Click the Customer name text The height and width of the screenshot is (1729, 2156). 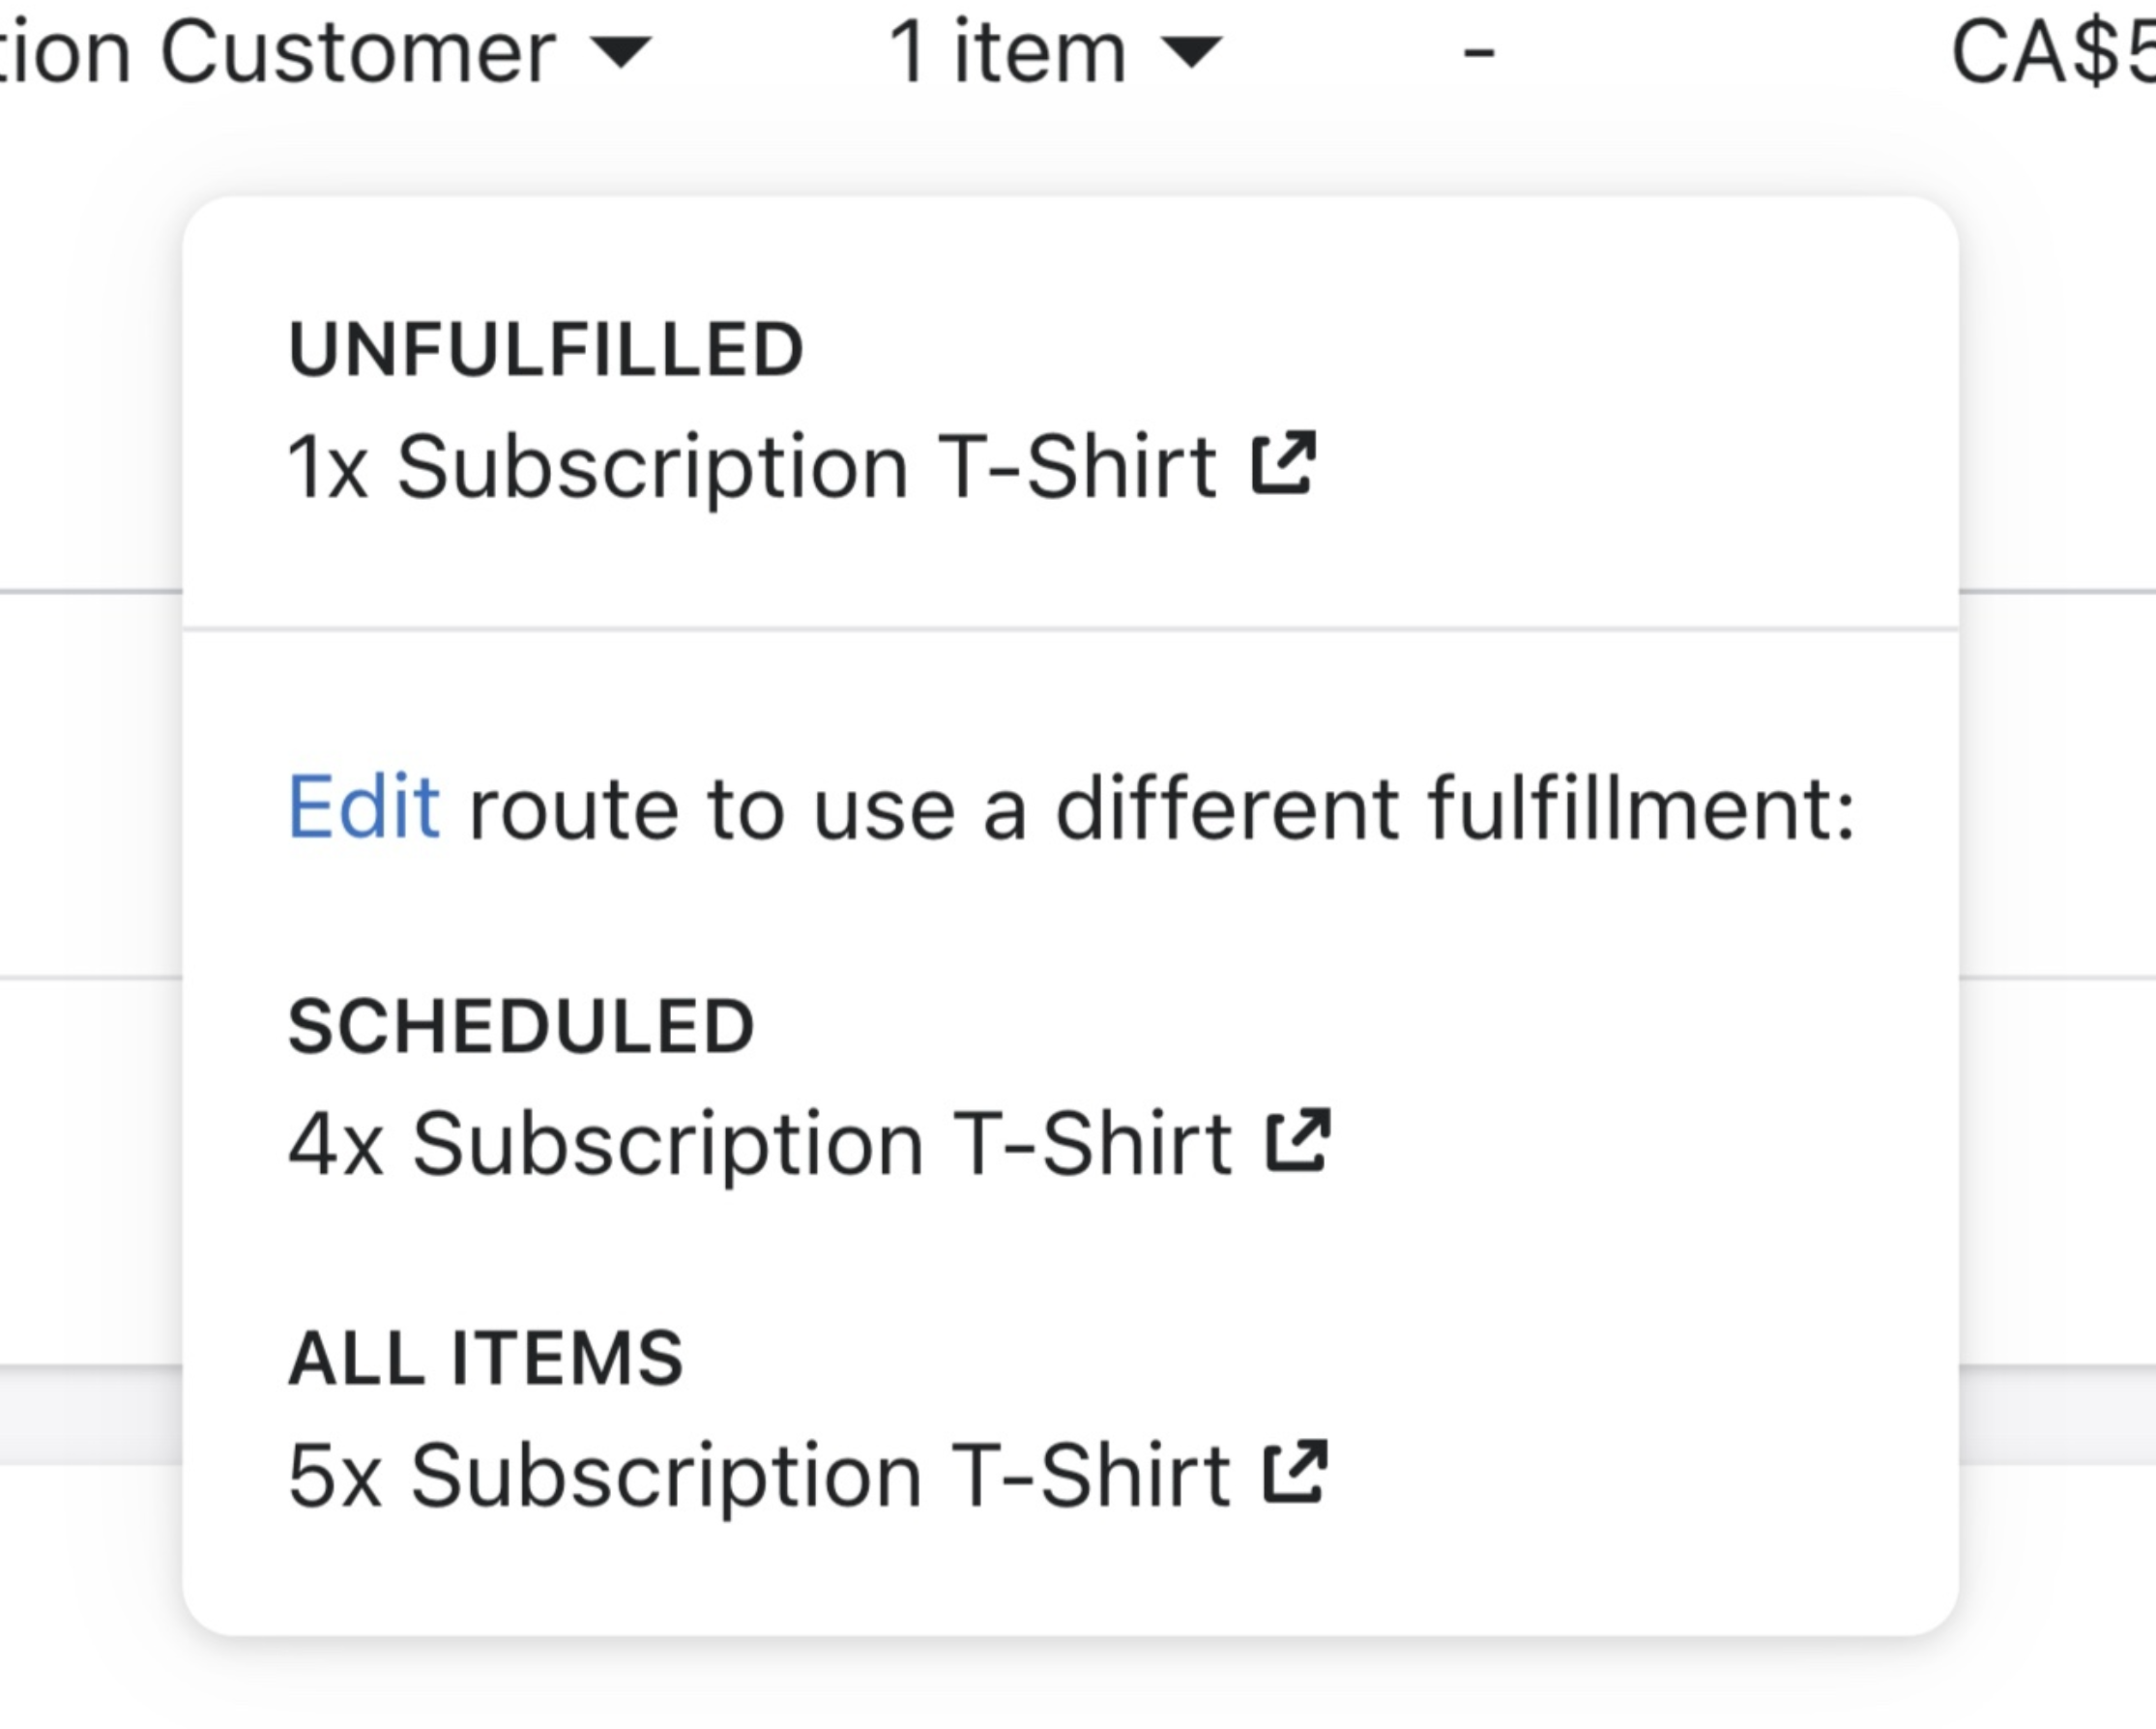pos(280,52)
